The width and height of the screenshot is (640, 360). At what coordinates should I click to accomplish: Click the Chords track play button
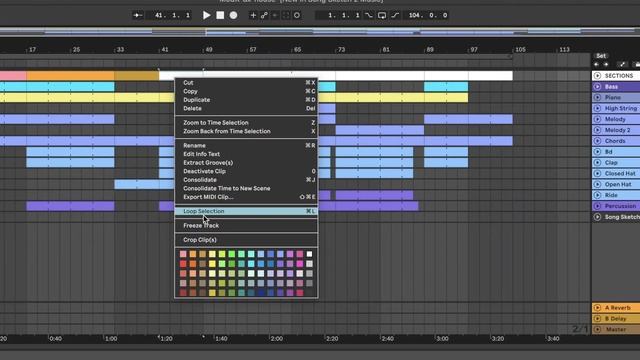(x=598, y=141)
